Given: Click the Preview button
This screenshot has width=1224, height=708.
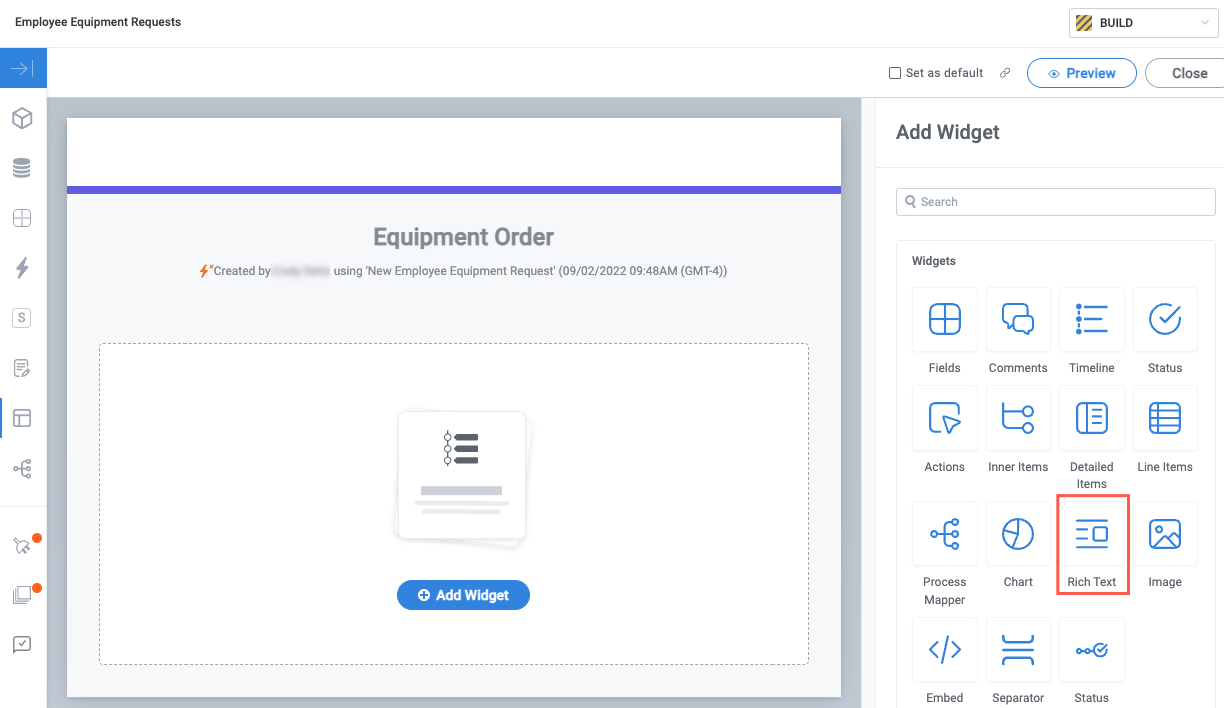Looking at the screenshot, I should pos(1081,73).
